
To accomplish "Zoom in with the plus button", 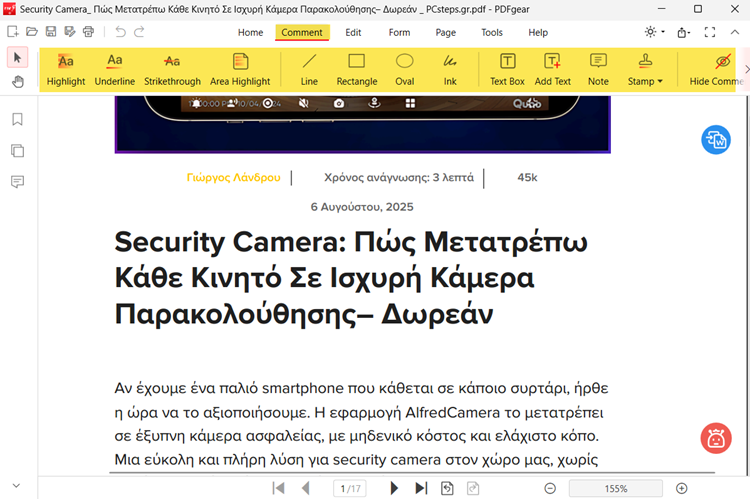I will 682,488.
